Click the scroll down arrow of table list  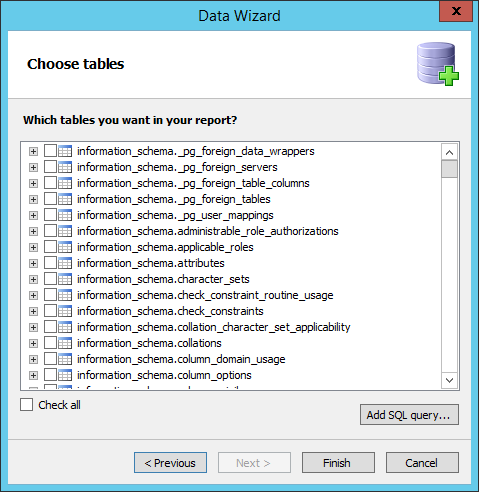coord(449,380)
